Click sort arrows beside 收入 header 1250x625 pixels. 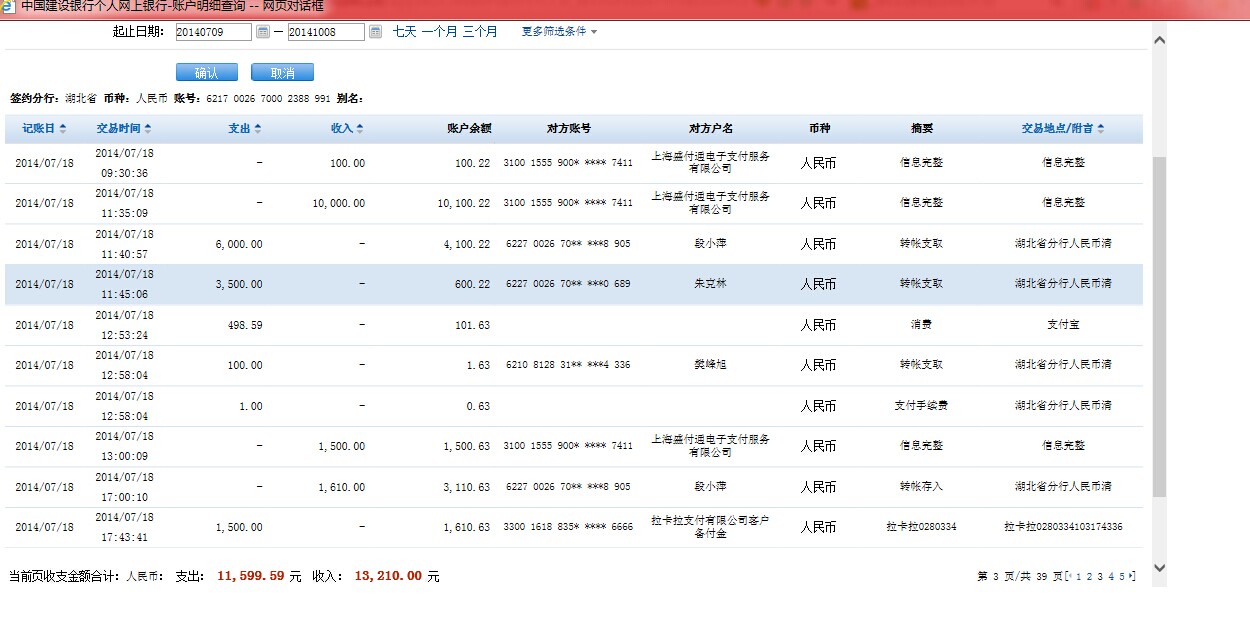coord(360,129)
